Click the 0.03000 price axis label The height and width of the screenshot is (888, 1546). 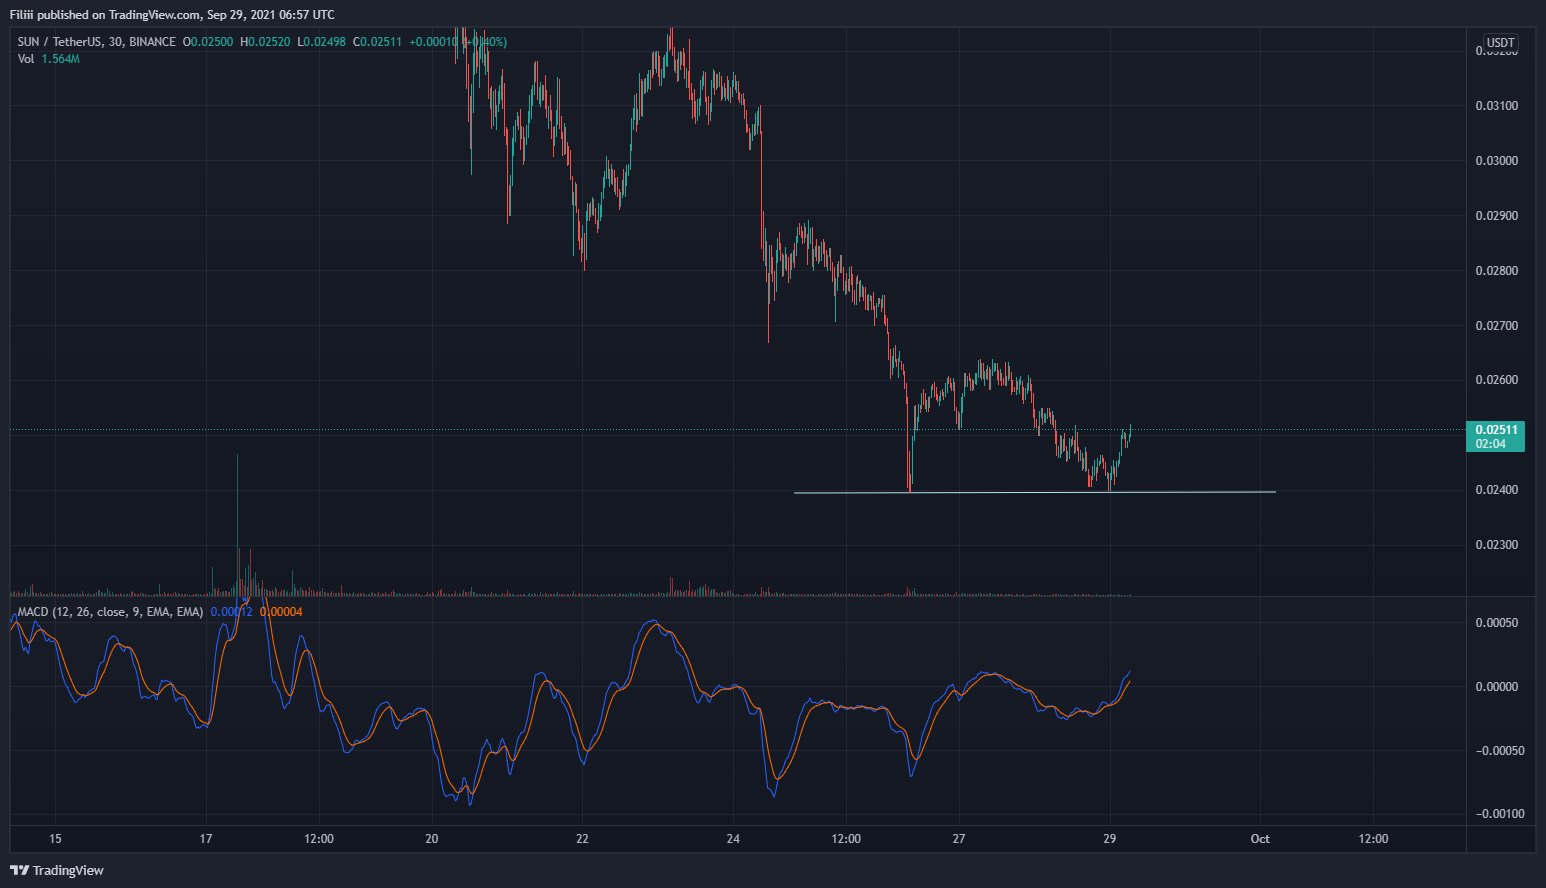(x=1496, y=161)
